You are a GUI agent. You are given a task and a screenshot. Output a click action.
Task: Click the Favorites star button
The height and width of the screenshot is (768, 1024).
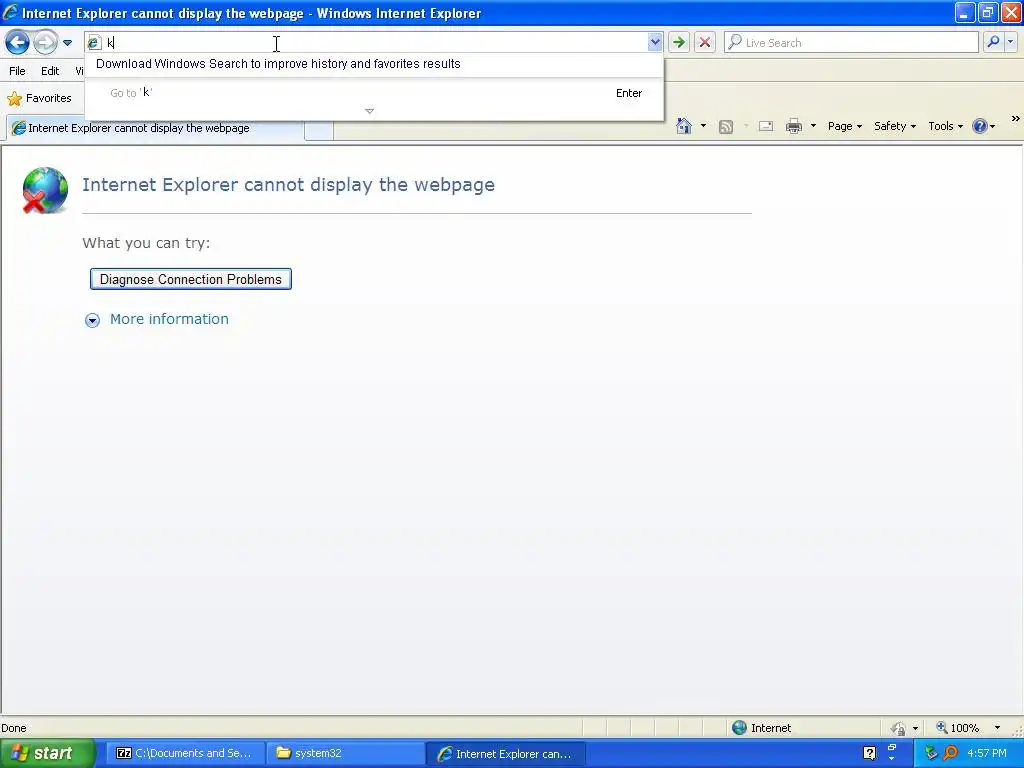click(39, 99)
